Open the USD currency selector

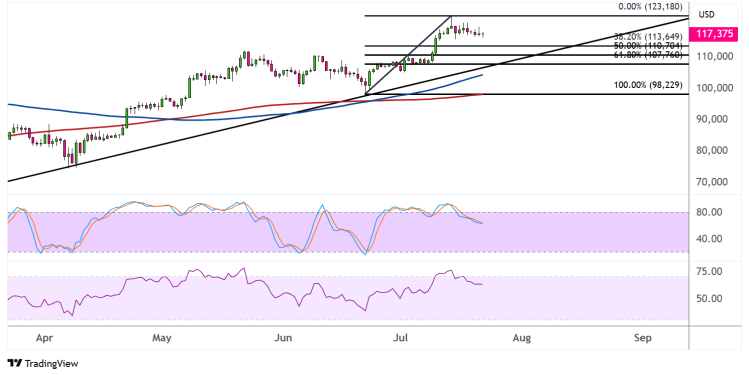706,15
